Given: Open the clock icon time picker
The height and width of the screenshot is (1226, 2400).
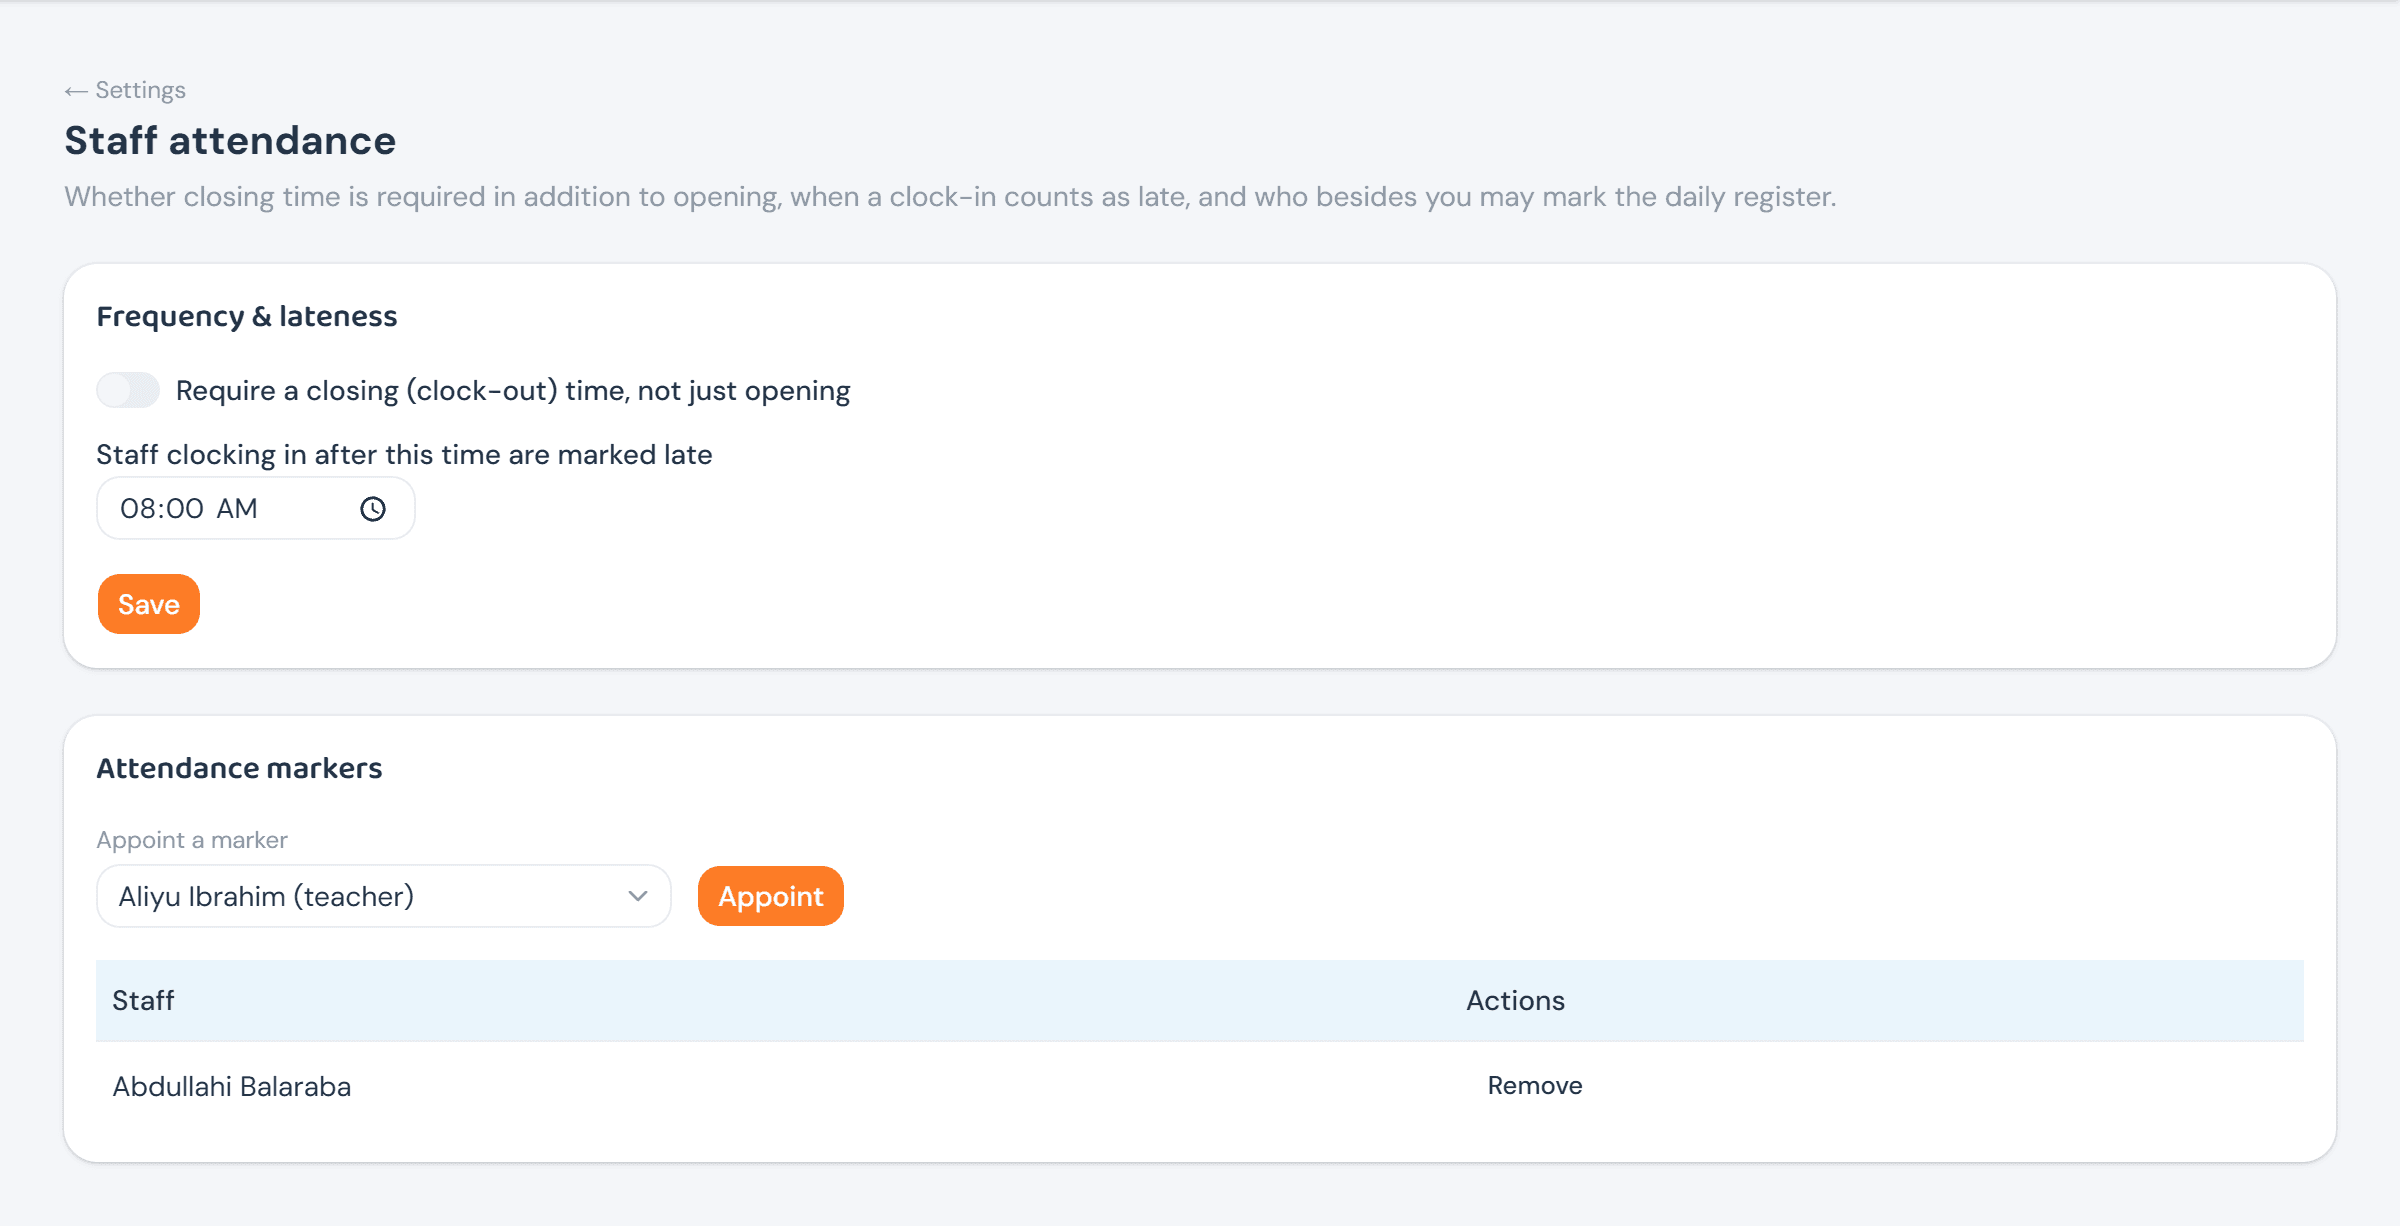Looking at the screenshot, I should pyautogui.click(x=373, y=509).
